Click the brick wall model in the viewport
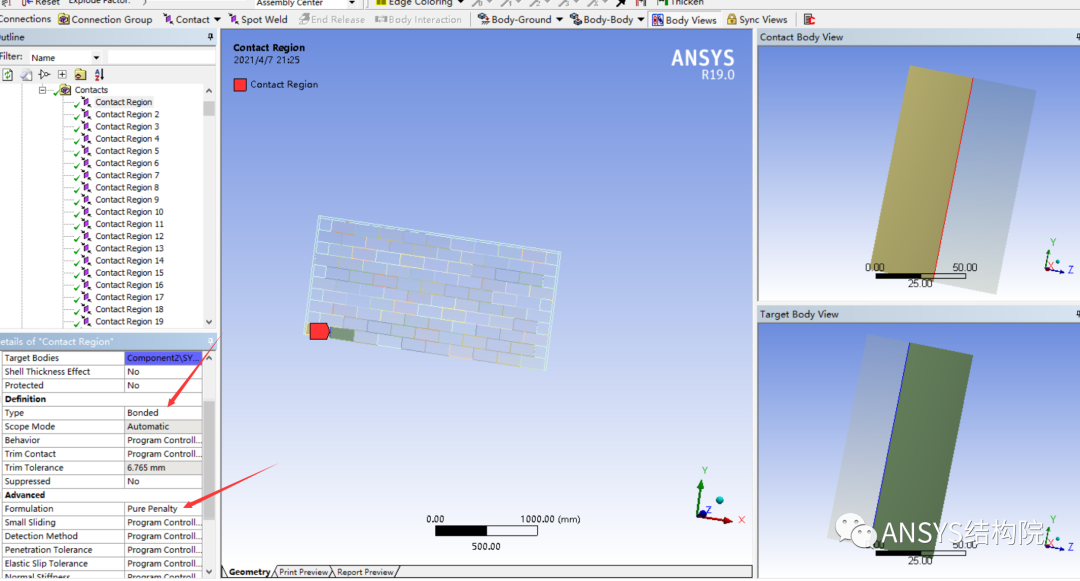The width and height of the screenshot is (1080, 581). 434,293
